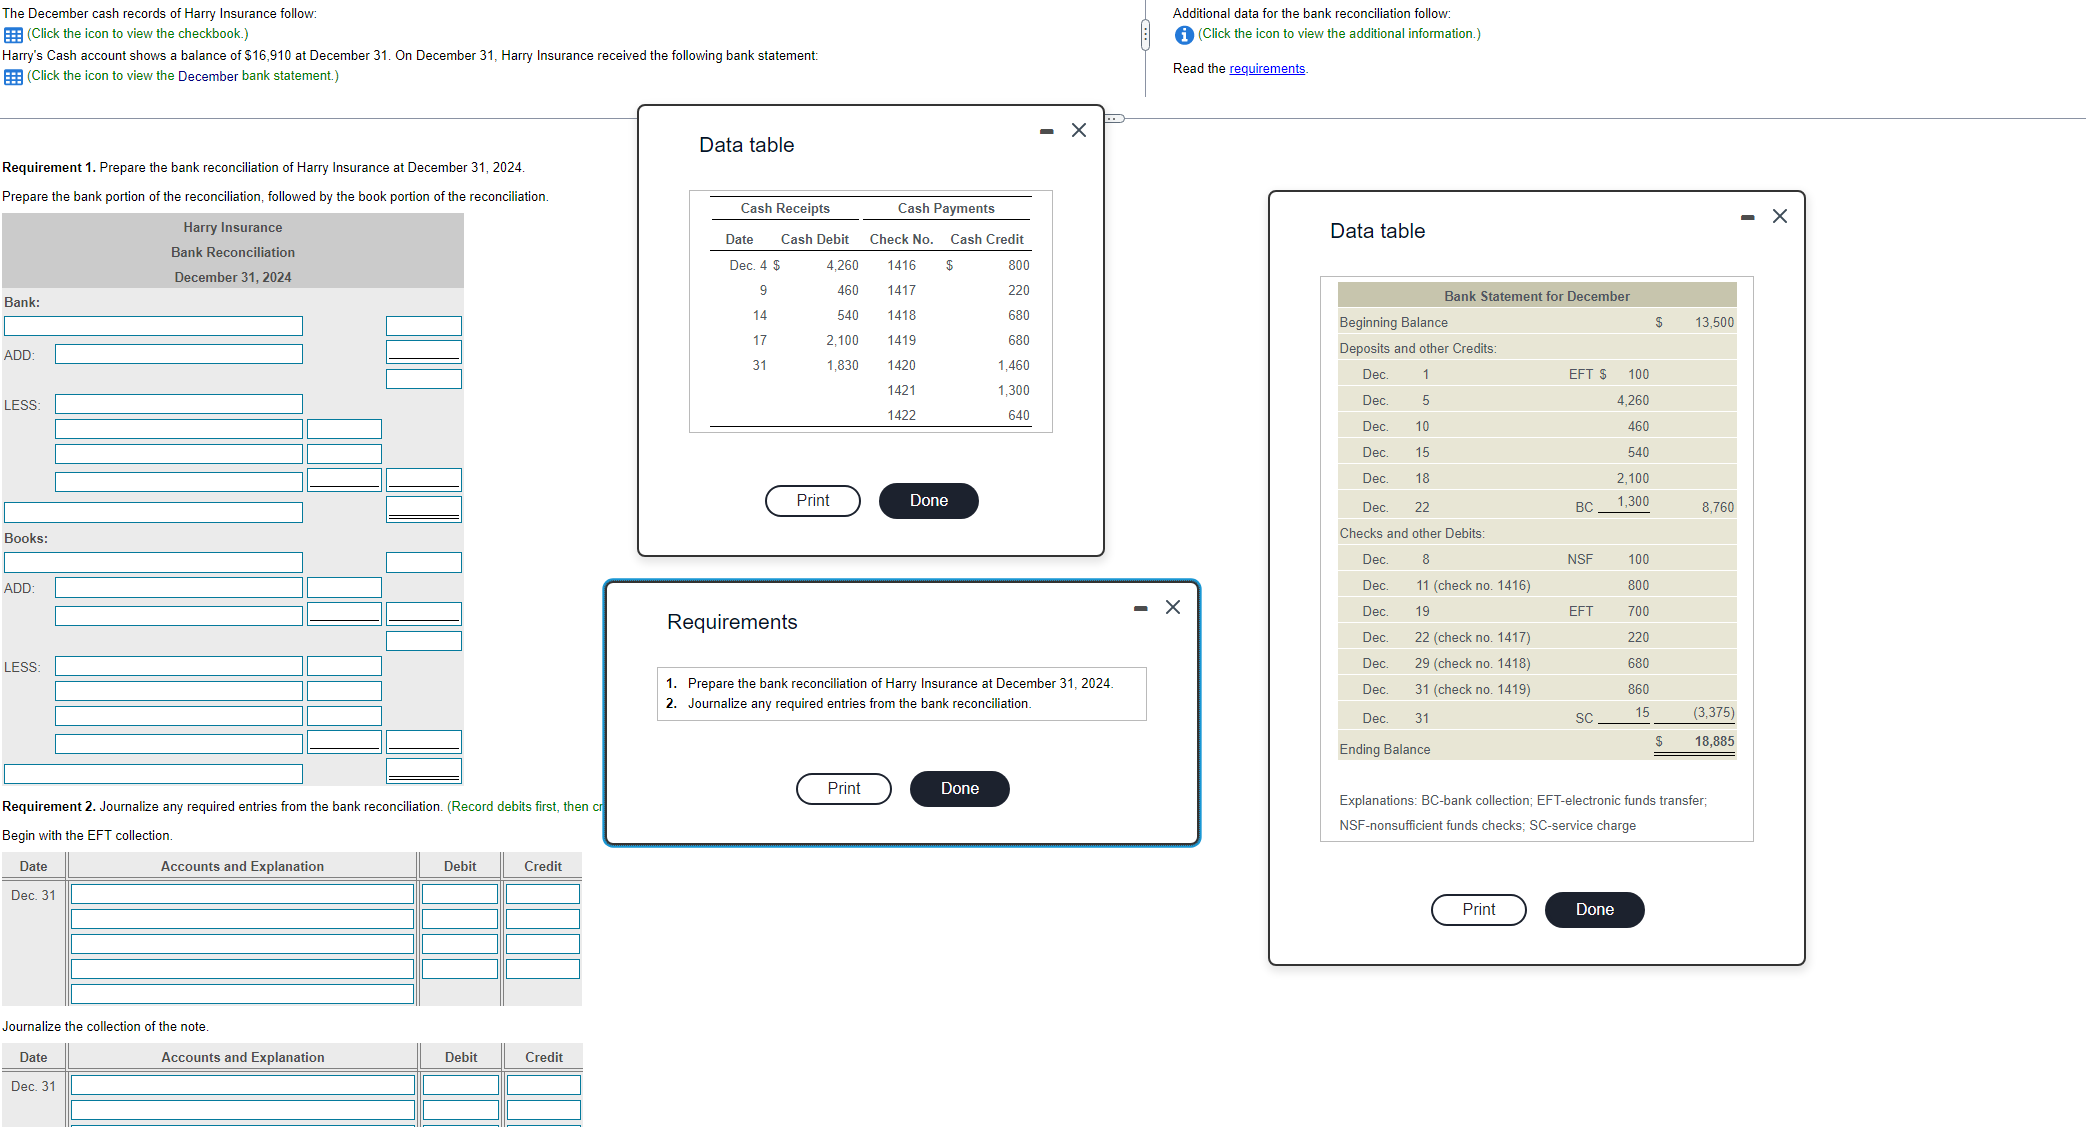2086x1129 pixels.
Task: Close the checkbook Data table dialog
Action: (x=1079, y=131)
